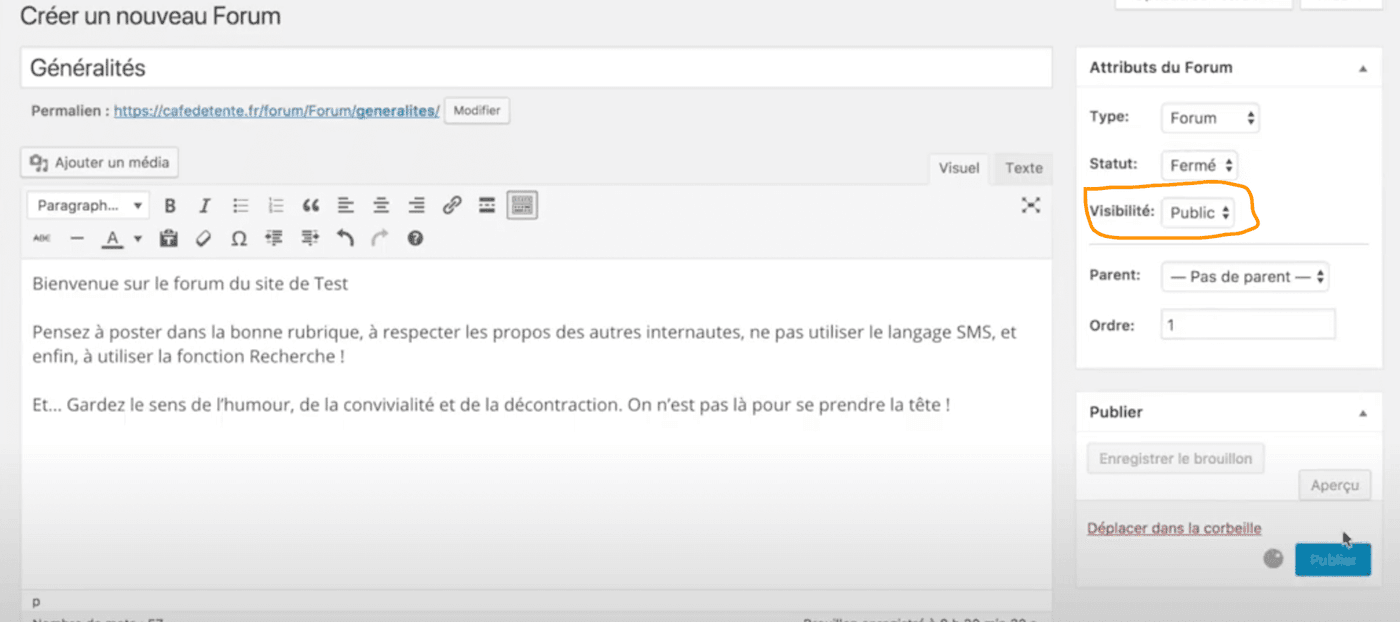
Task: Select the Visuel editor tab
Action: [958, 168]
